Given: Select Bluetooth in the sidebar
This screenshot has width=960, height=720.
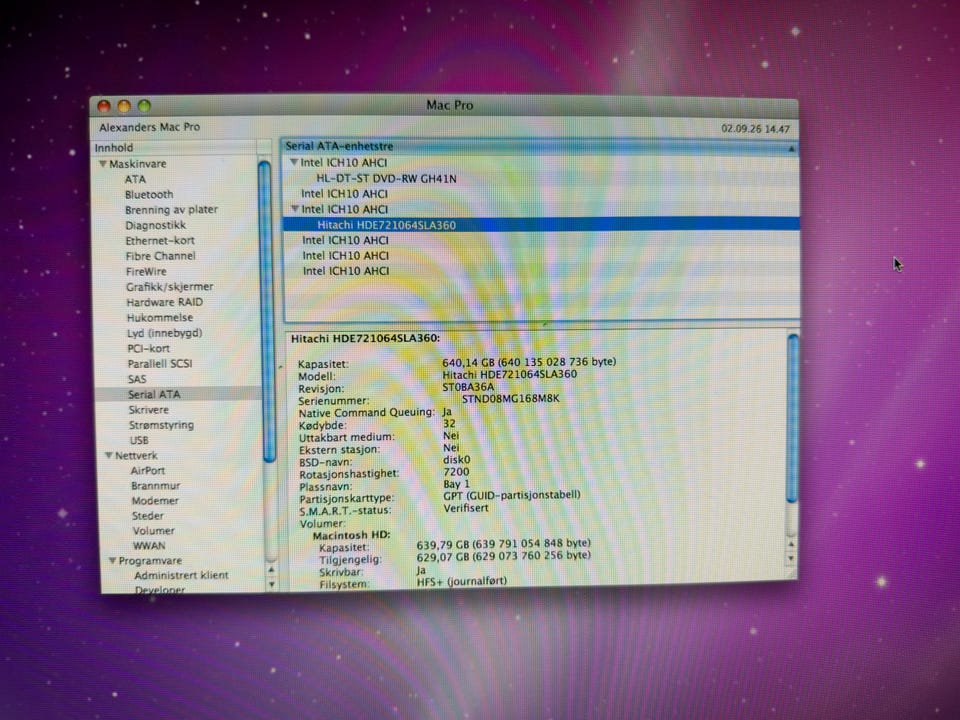Looking at the screenshot, I should point(149,195).
